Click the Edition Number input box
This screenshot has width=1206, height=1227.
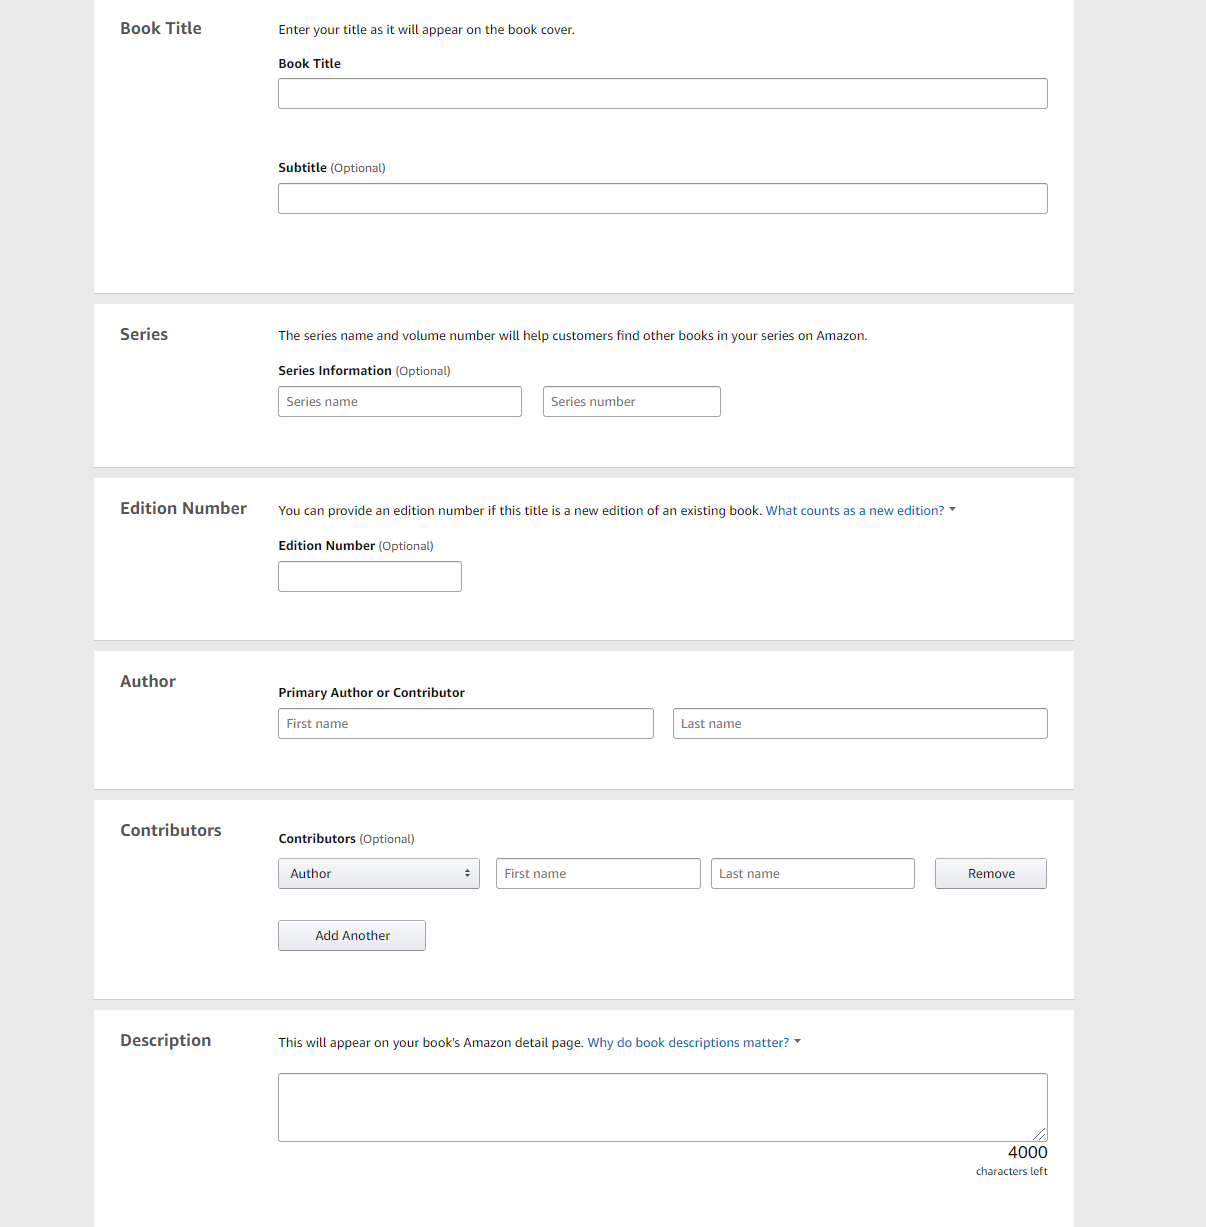pos(370,577)
